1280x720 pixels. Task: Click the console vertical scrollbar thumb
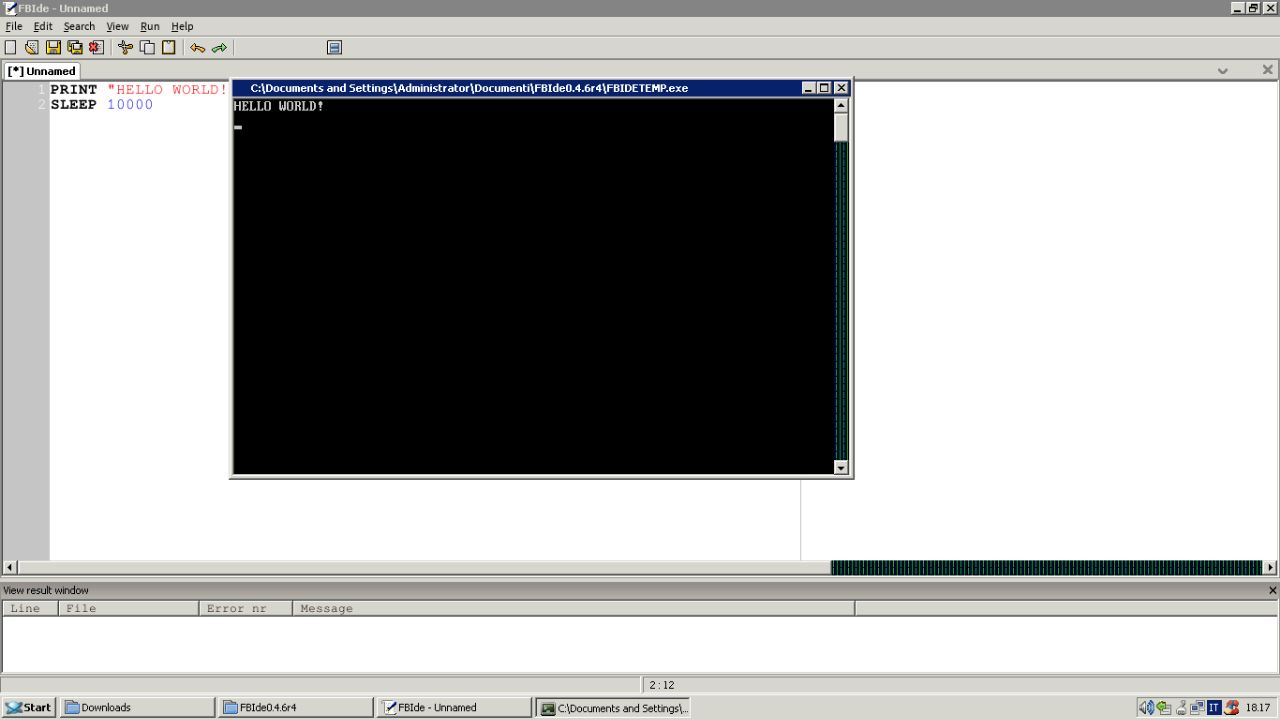click(840, 127)
